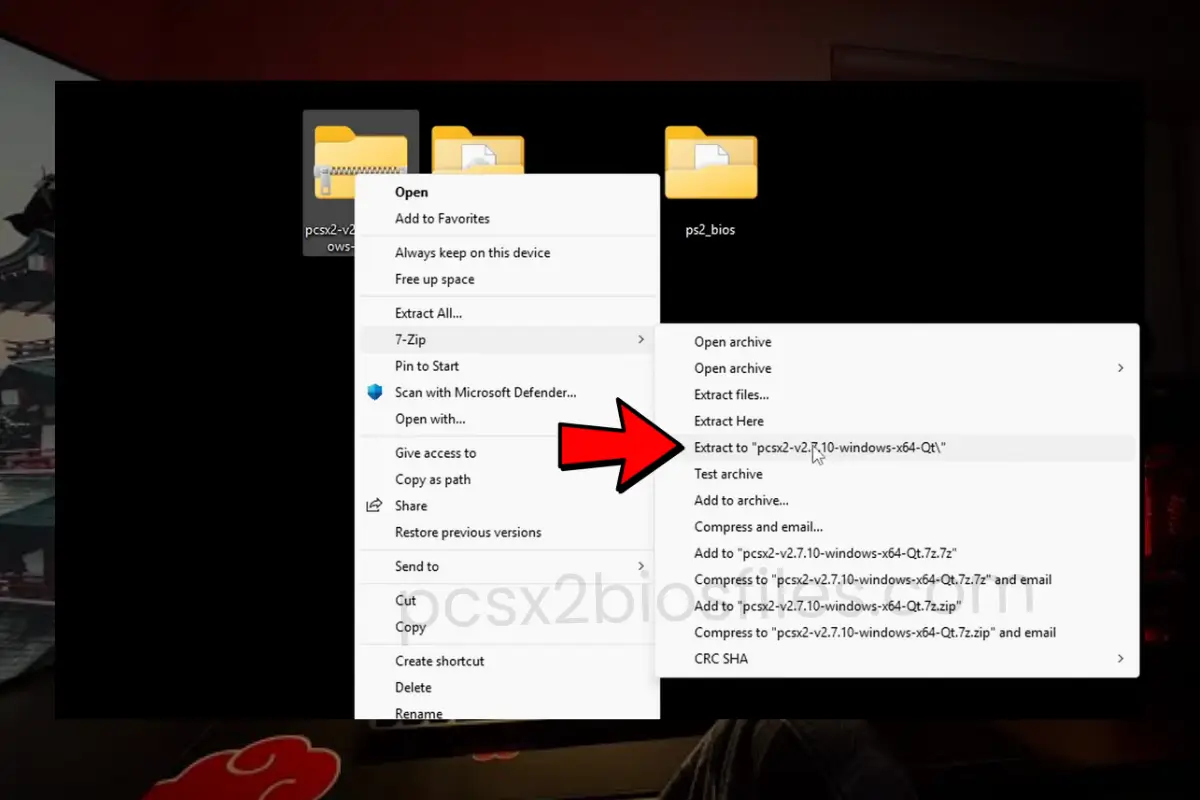
Task: Select Add to "pcsx2-v2.7.10-windows-x64-Qt.7z.7z"
Action: [826, 553]
